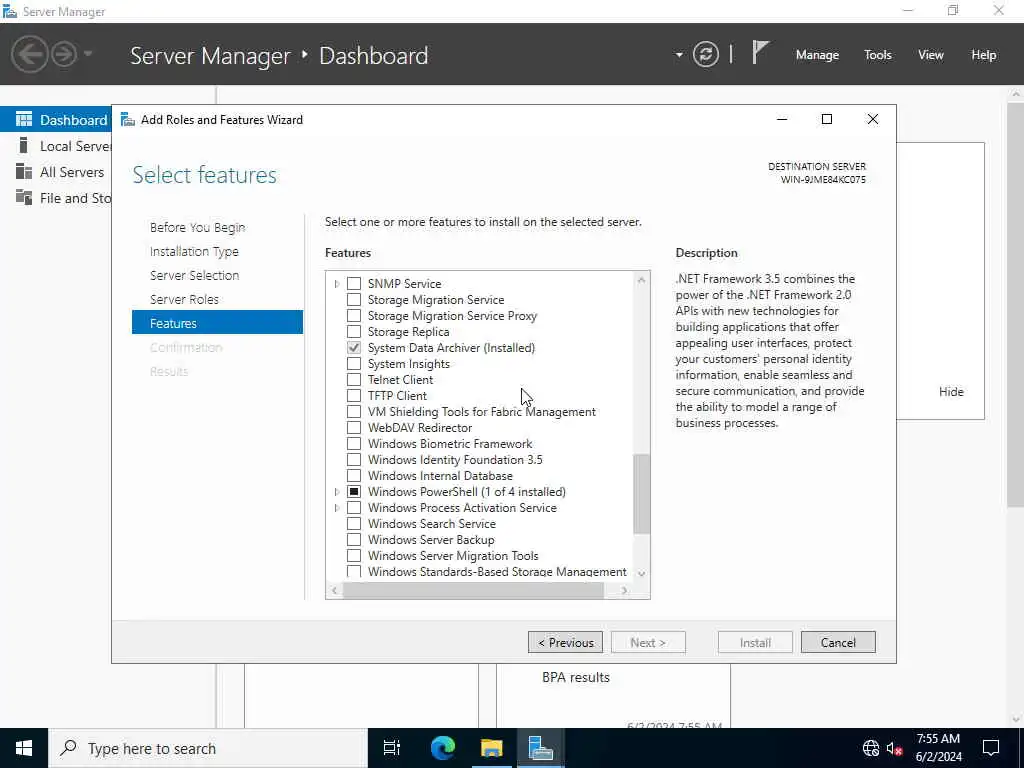1024x768 pixels.
Task: Check the Windows Server Backup checkbox
Action: click(x=354, y=539)
